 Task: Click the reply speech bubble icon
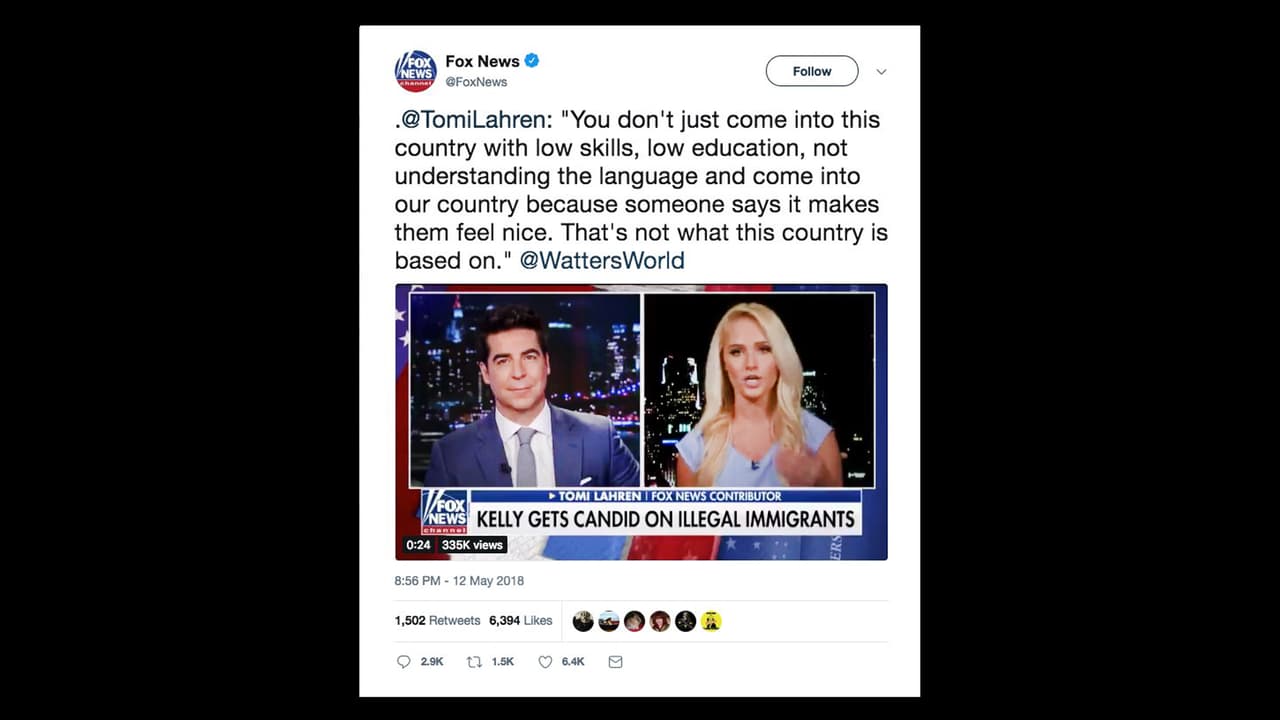coord(404,662)
